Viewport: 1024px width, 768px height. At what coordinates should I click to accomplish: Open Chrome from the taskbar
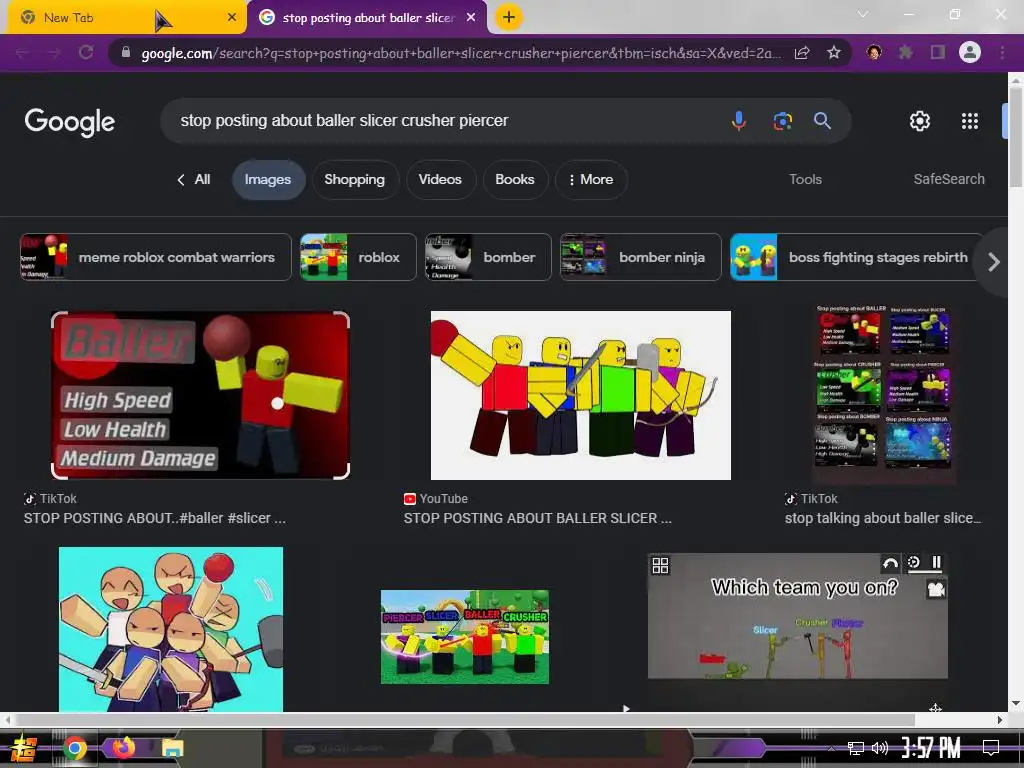[74, 748]
